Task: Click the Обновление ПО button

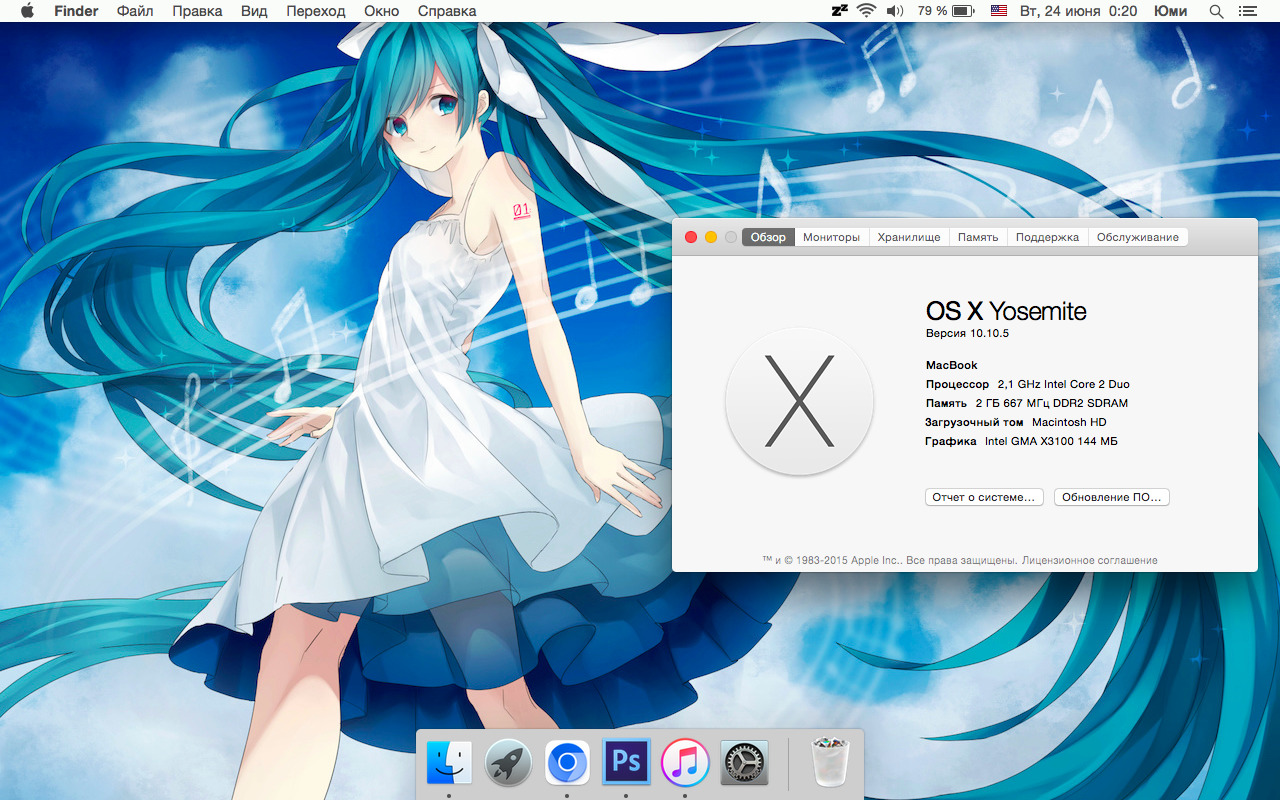Action: [x=1112, y=497]
